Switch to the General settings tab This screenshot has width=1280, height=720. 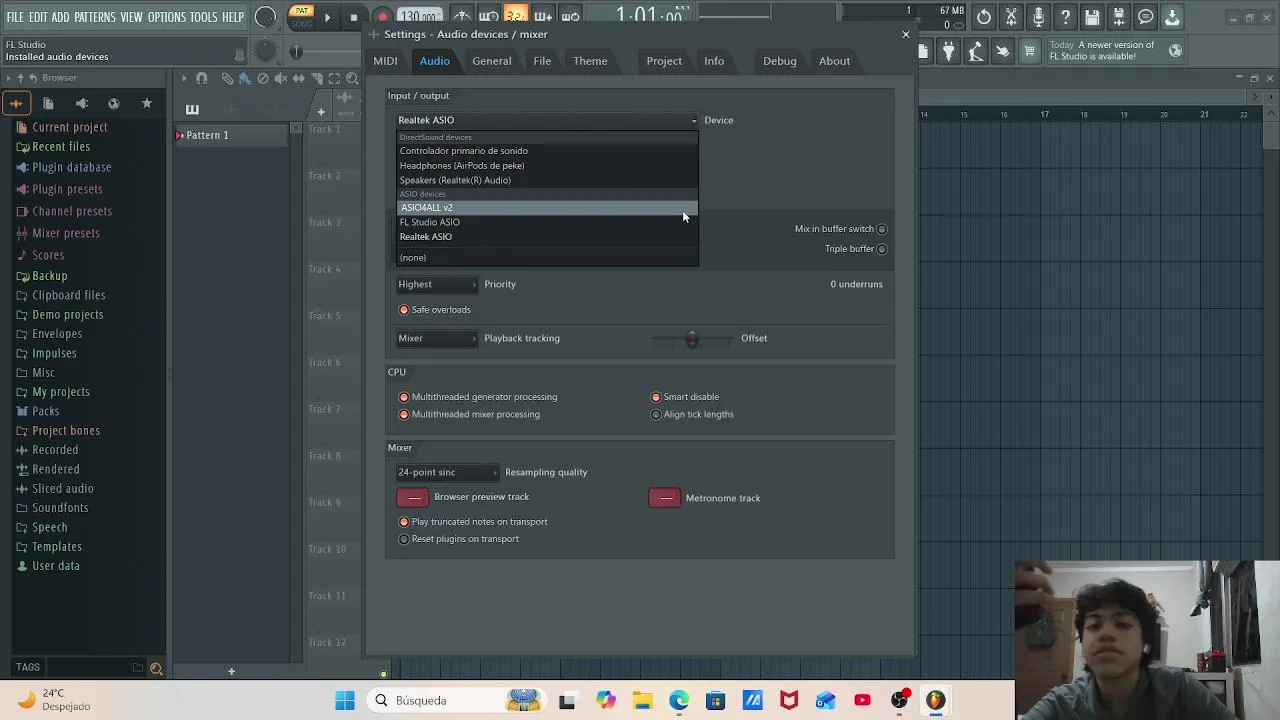[x=492, y=61]
